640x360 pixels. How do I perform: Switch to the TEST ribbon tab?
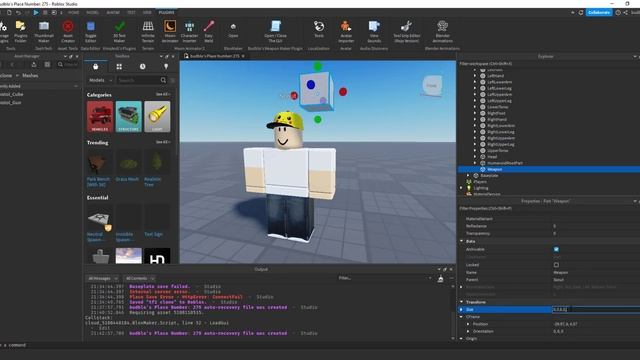131,13
